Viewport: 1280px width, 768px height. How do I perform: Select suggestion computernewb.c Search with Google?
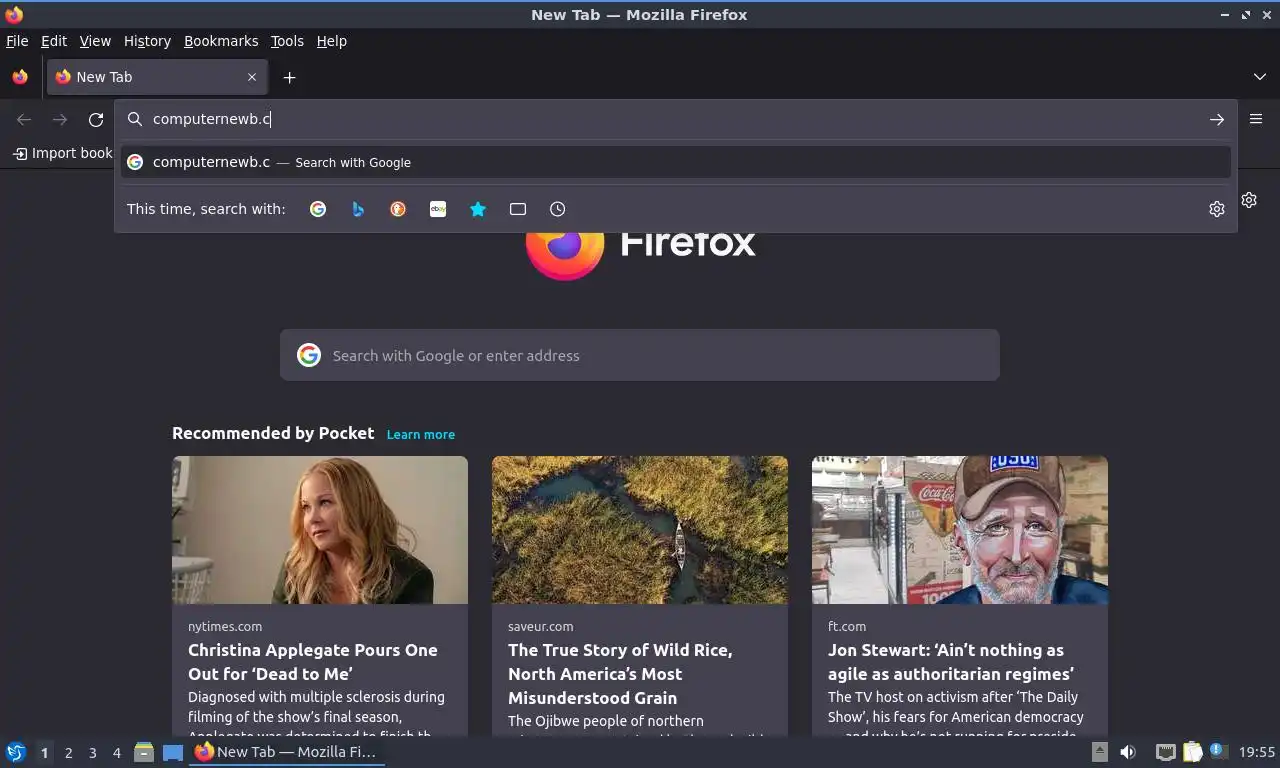pyautogui.click(x=676, y=162)
